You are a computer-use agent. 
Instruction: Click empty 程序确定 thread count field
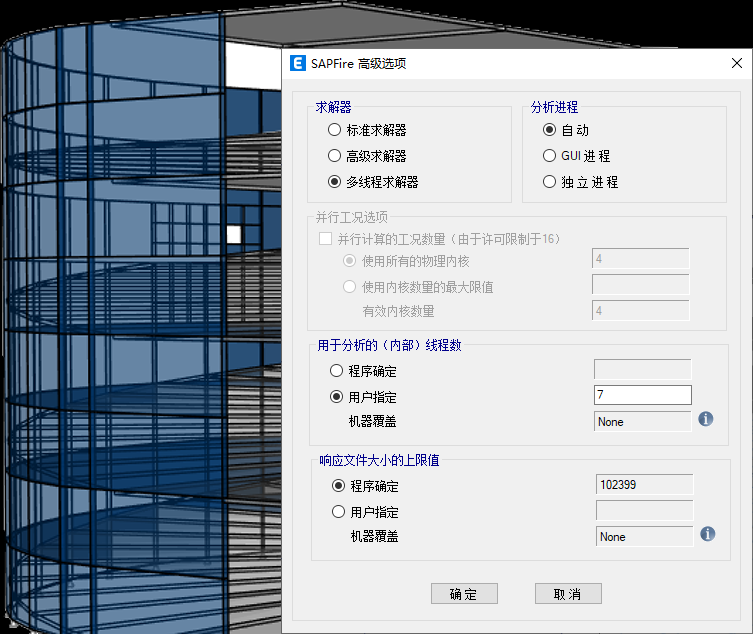(x=643, y=369)
